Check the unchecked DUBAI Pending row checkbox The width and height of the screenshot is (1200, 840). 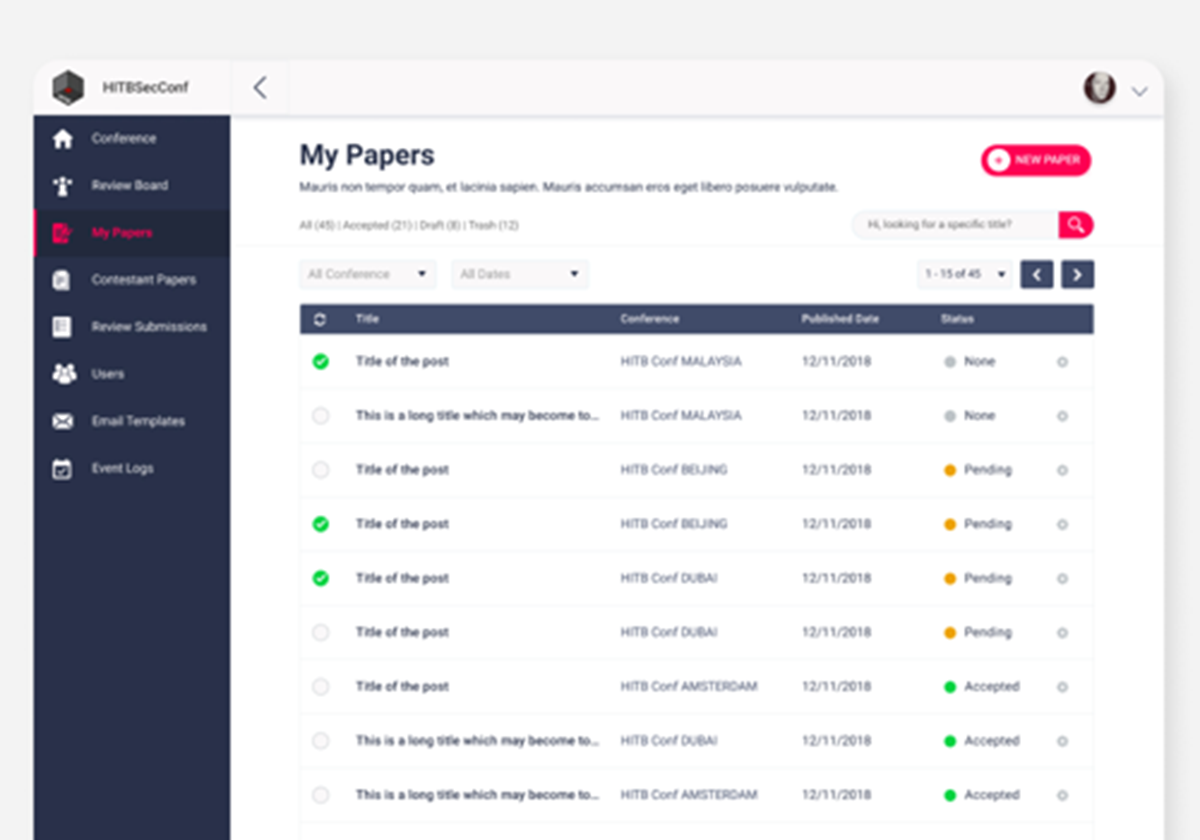[320, 632]
